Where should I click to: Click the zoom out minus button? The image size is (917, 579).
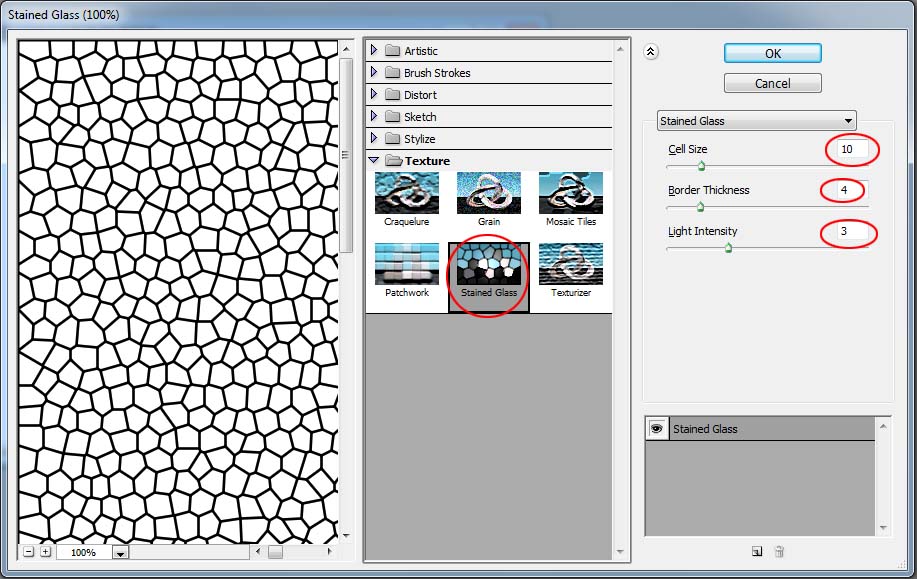tap(28, 552)
